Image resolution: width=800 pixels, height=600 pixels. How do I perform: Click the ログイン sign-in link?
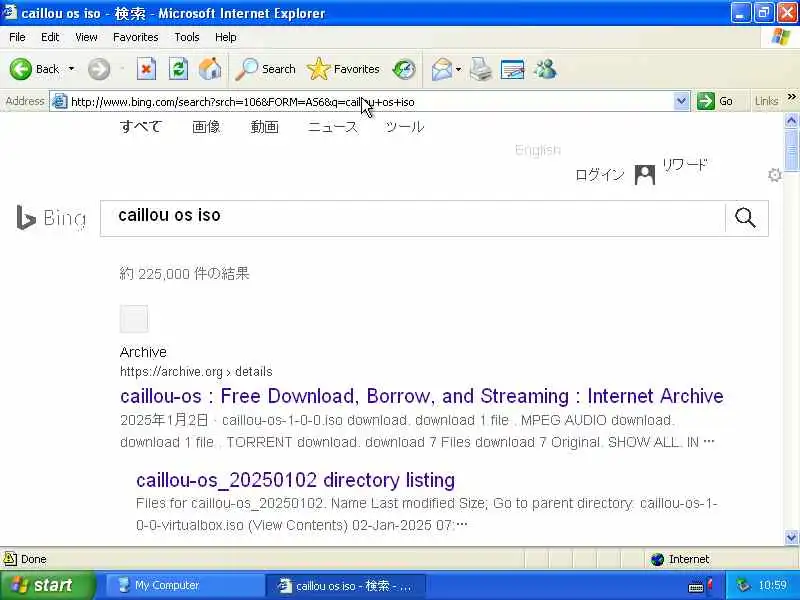click(x=600, y=175)
